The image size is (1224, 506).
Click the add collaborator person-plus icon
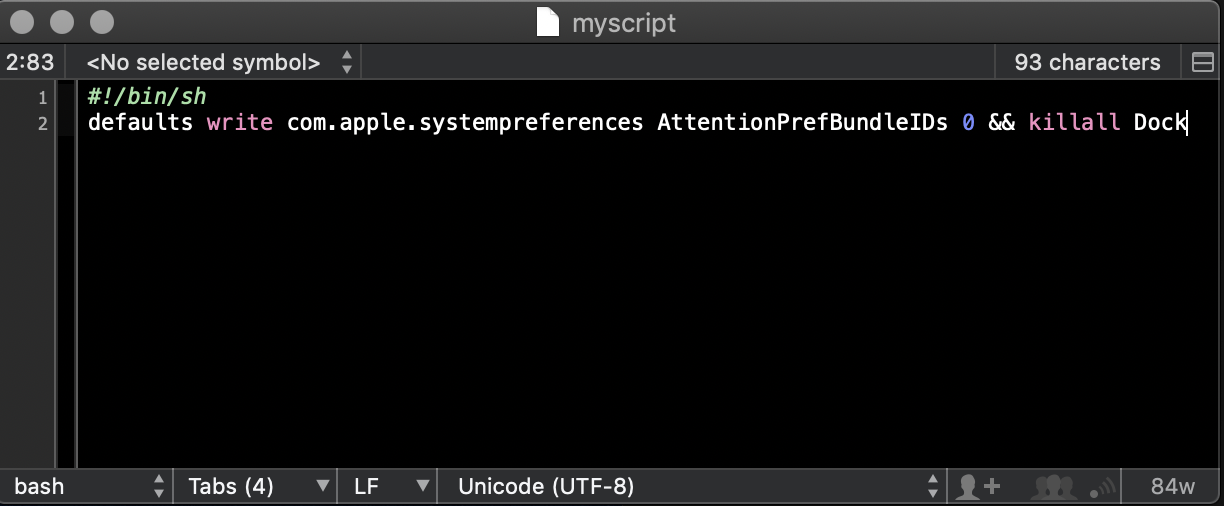978,486
